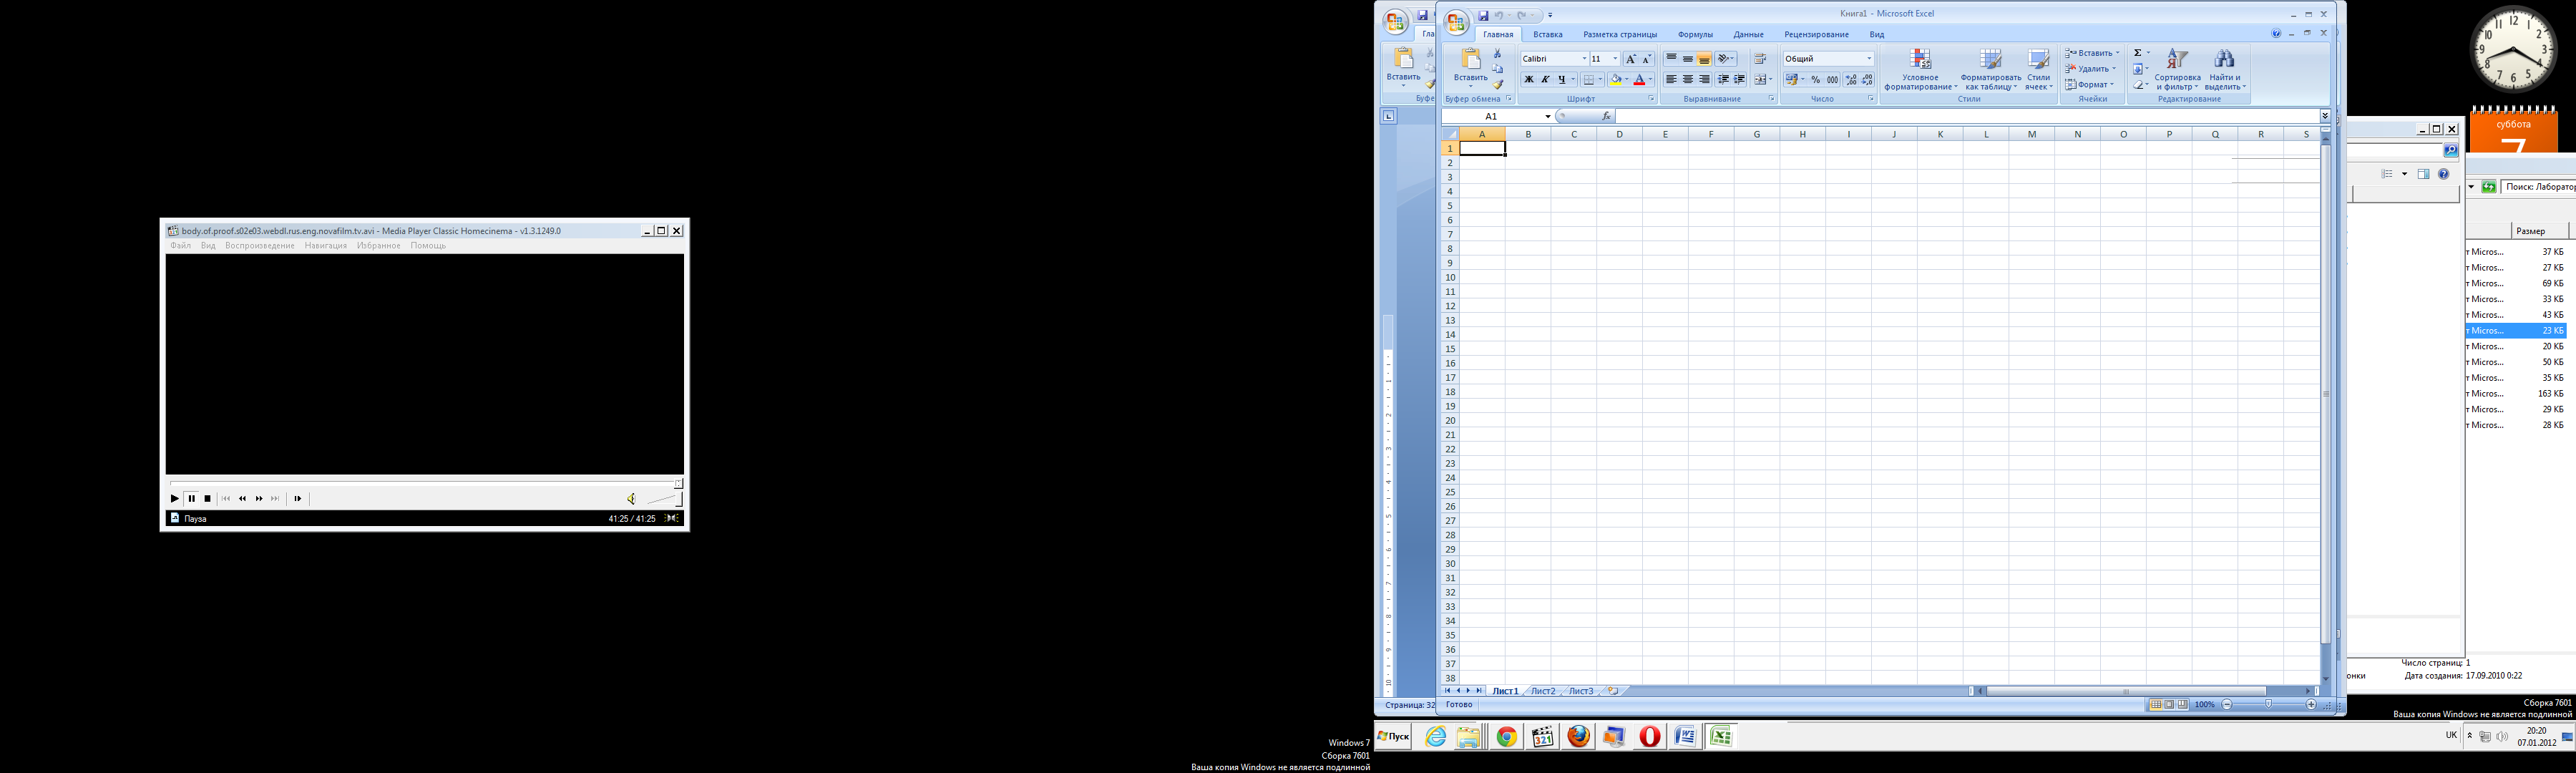Select column D header in Excel
This screenshot has width=2576, height=773.
(1619, 134)
